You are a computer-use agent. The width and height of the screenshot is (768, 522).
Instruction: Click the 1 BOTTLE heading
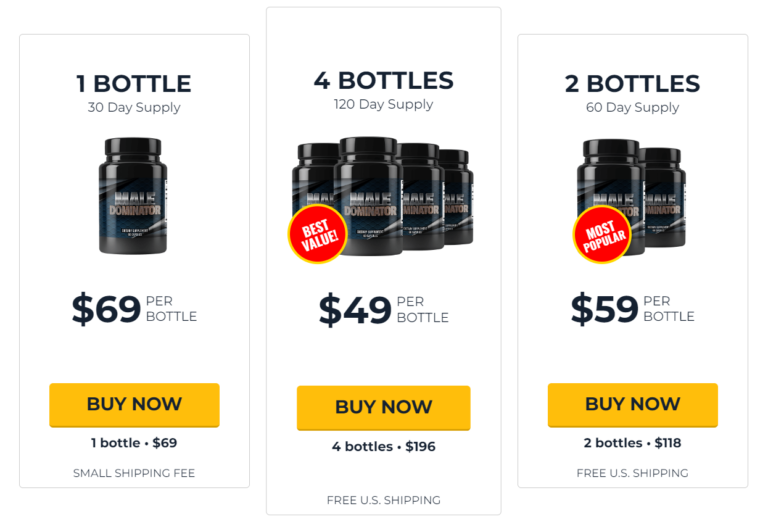134,84
